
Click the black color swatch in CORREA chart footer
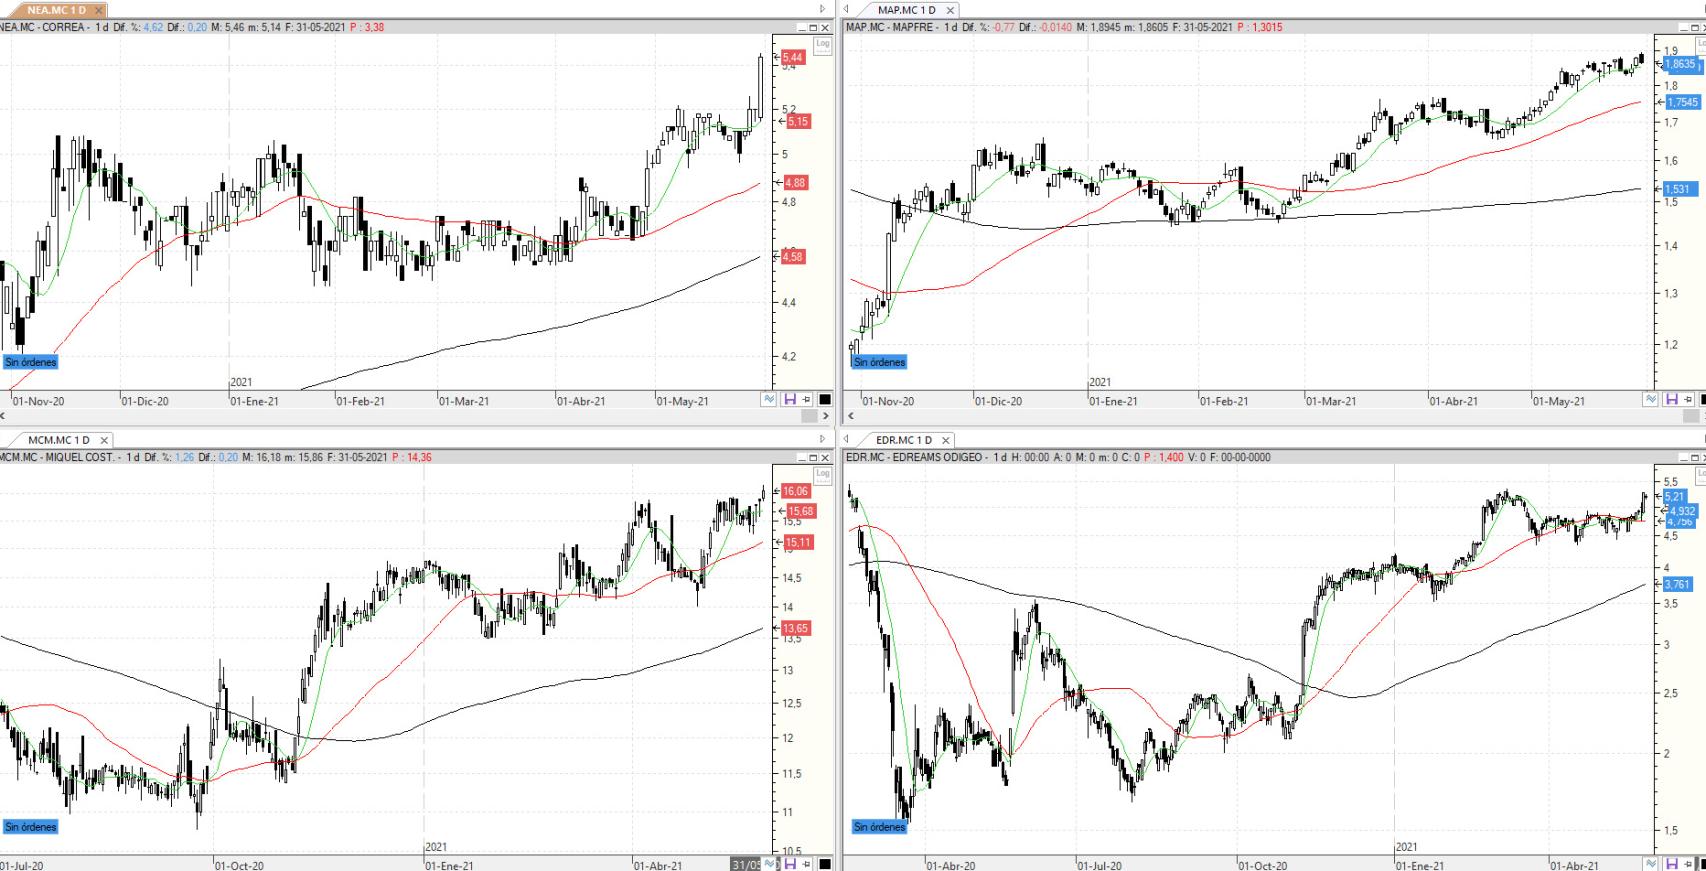click(x=825, y=399)
